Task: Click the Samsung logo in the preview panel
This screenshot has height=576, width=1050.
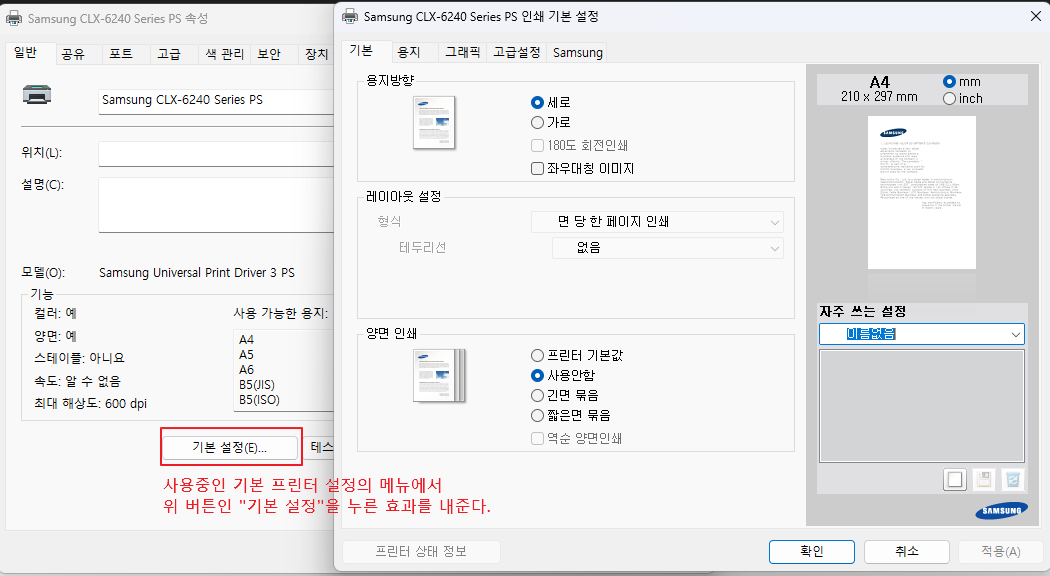Action: tap(1001, 511)
